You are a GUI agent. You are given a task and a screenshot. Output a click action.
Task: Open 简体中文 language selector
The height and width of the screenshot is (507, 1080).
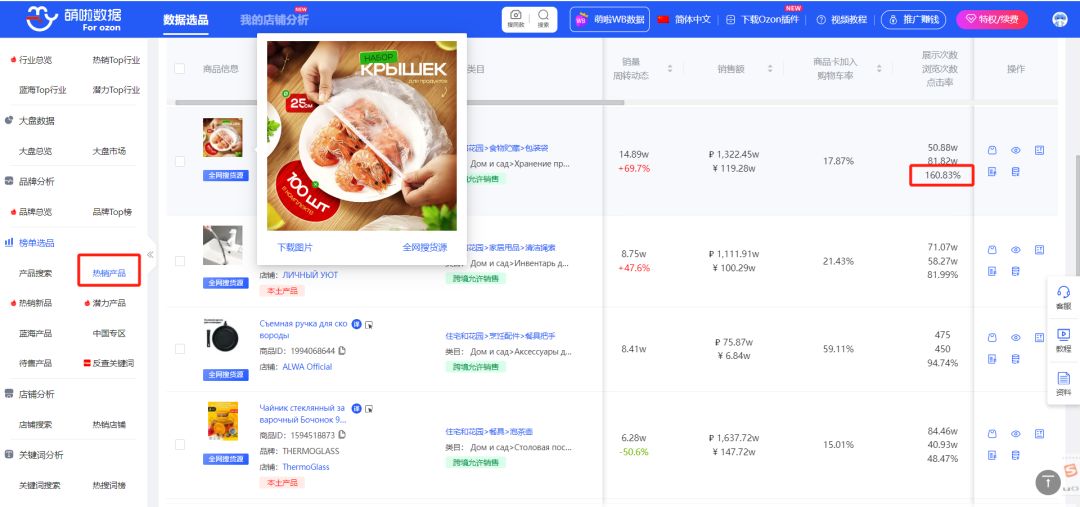pyautogui.click(x=684, y=19)
